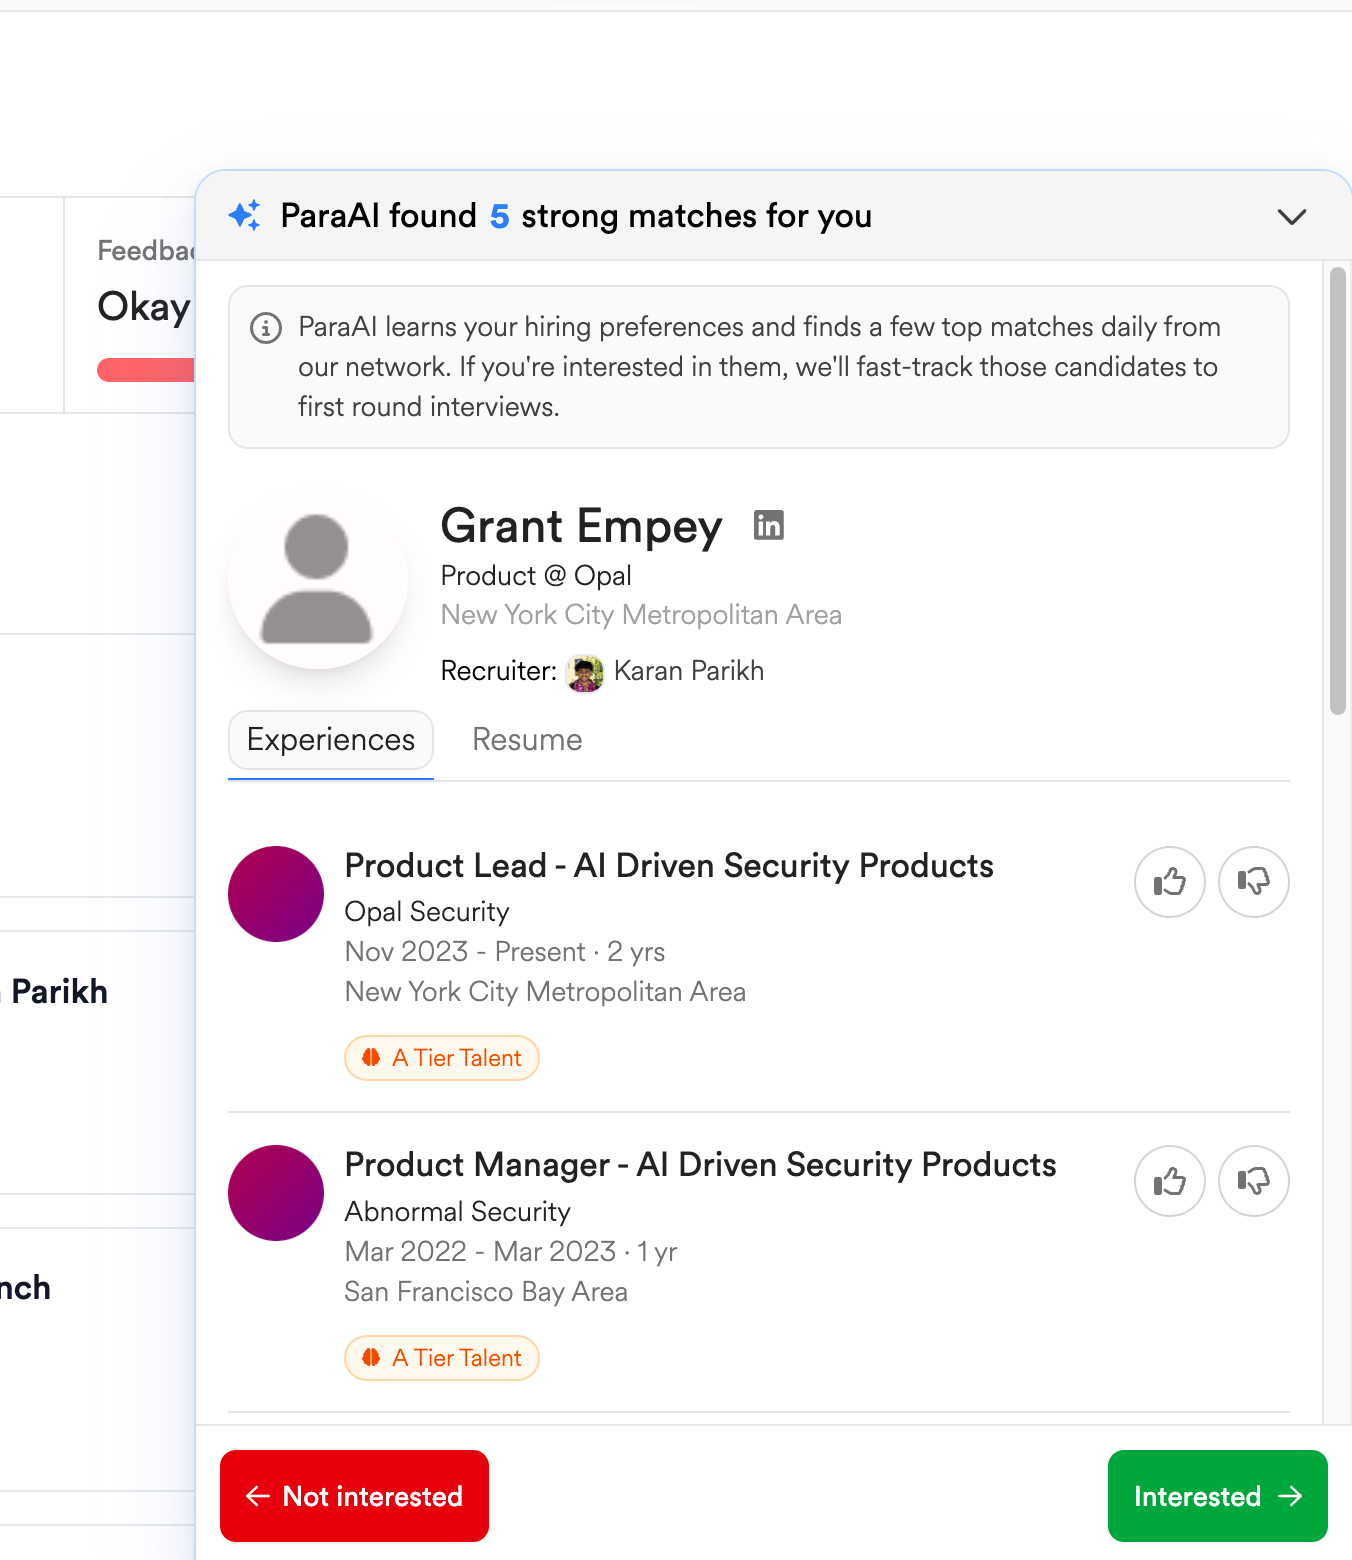Click 'Nov 2023 - Present · 2 yrs' date text
The width and height of the screenshot is (1352, 1560).
point(505,952)
